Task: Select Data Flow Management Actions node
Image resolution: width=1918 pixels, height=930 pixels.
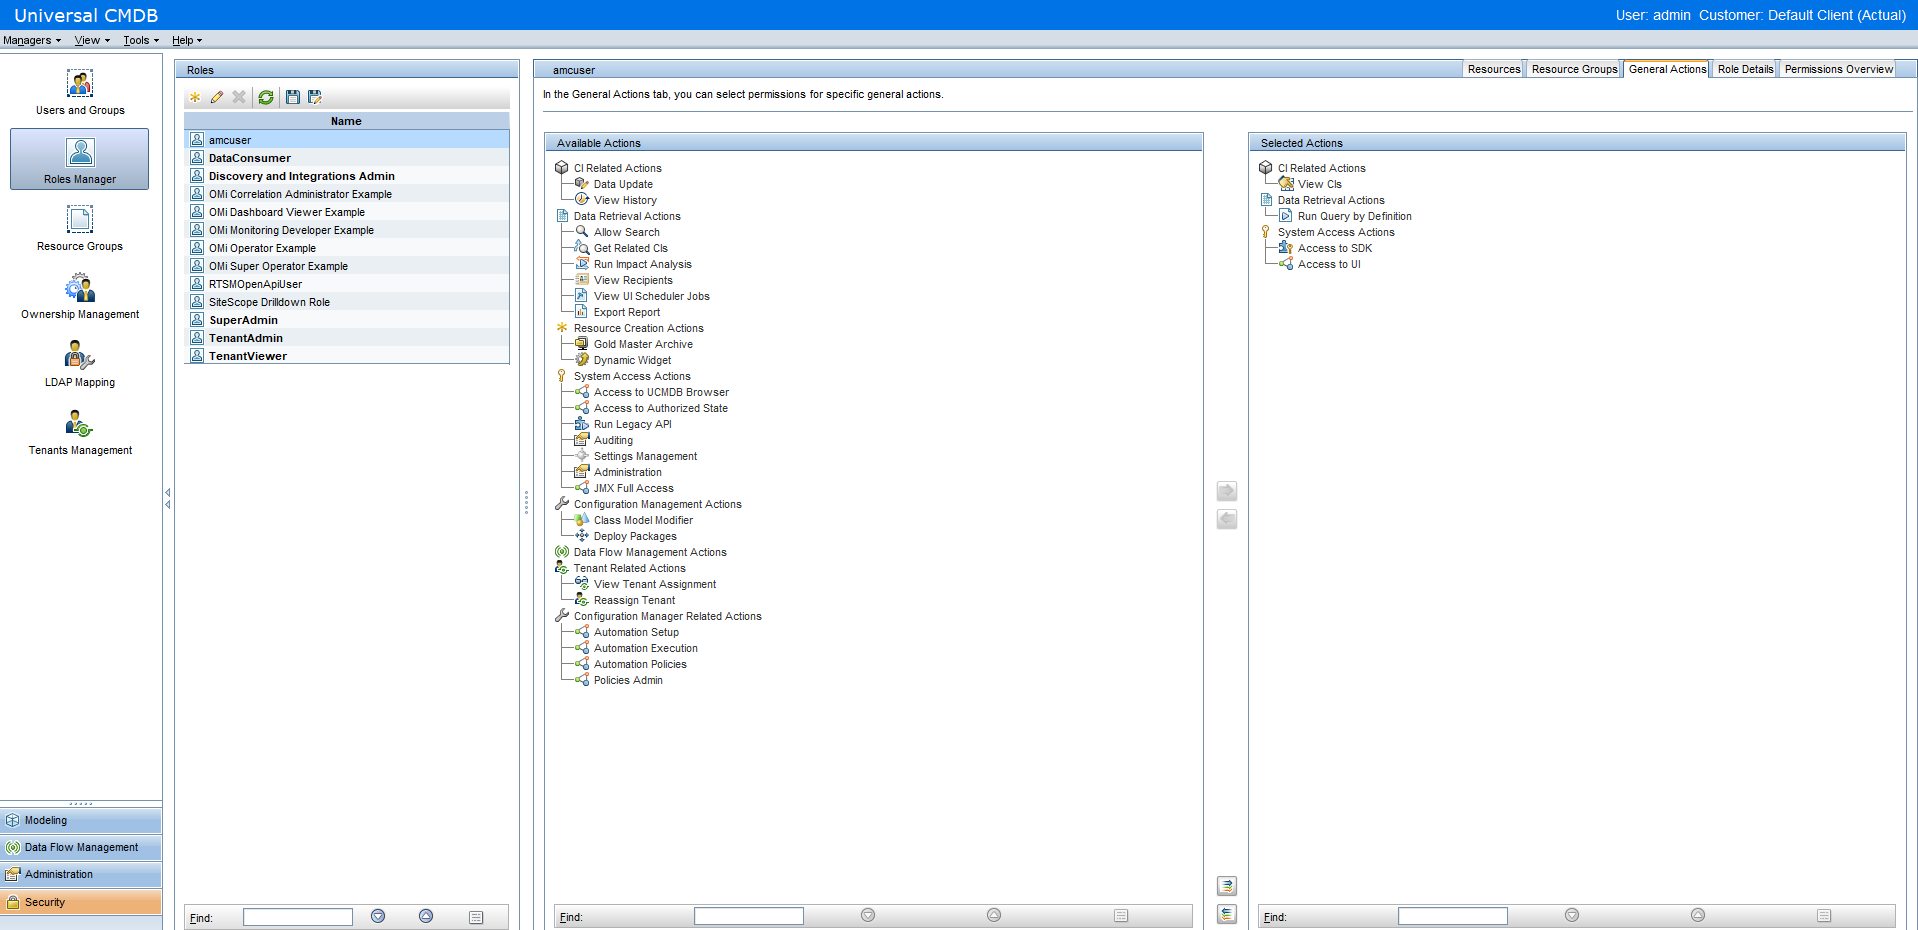Action: click(650, 552)
